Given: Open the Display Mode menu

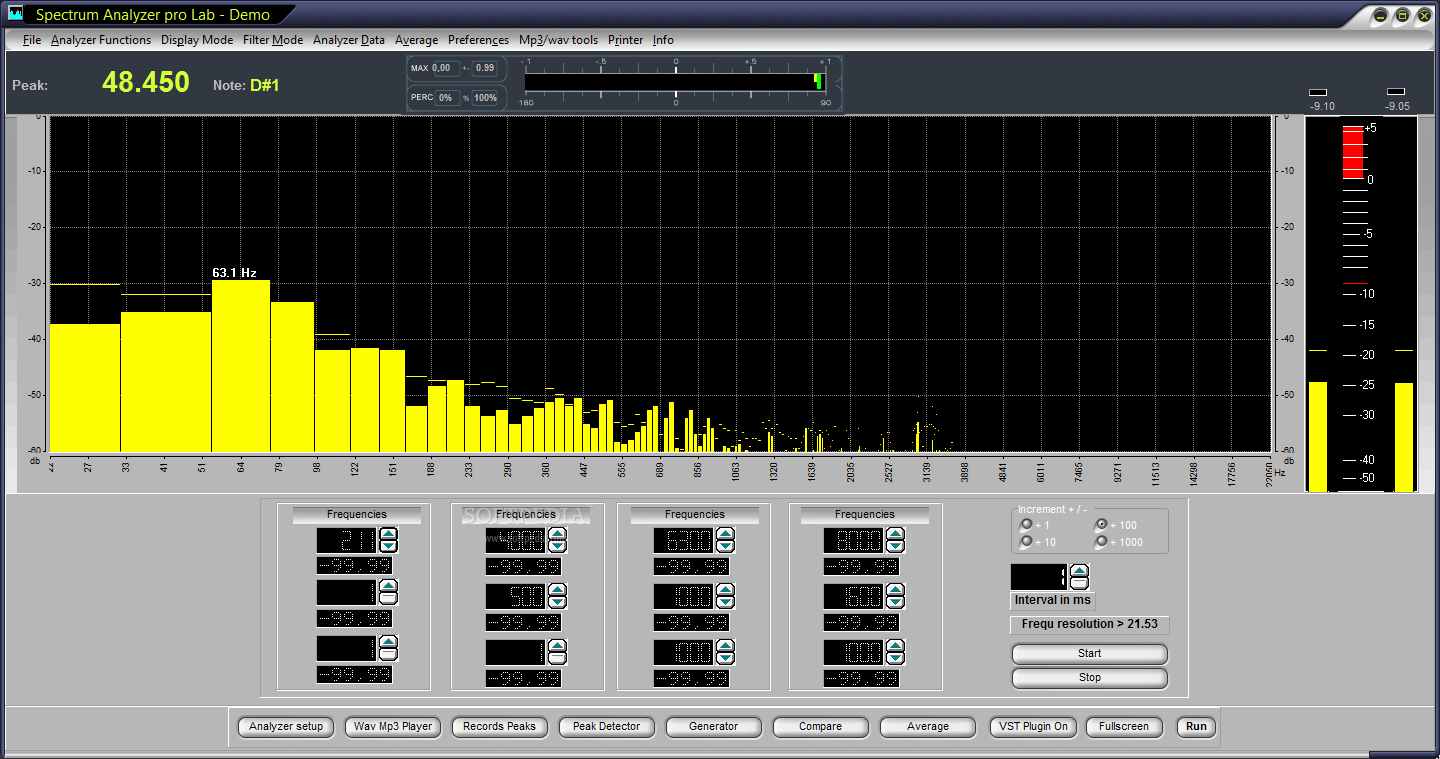Looking at the screenshot, I should pos(197,40).
